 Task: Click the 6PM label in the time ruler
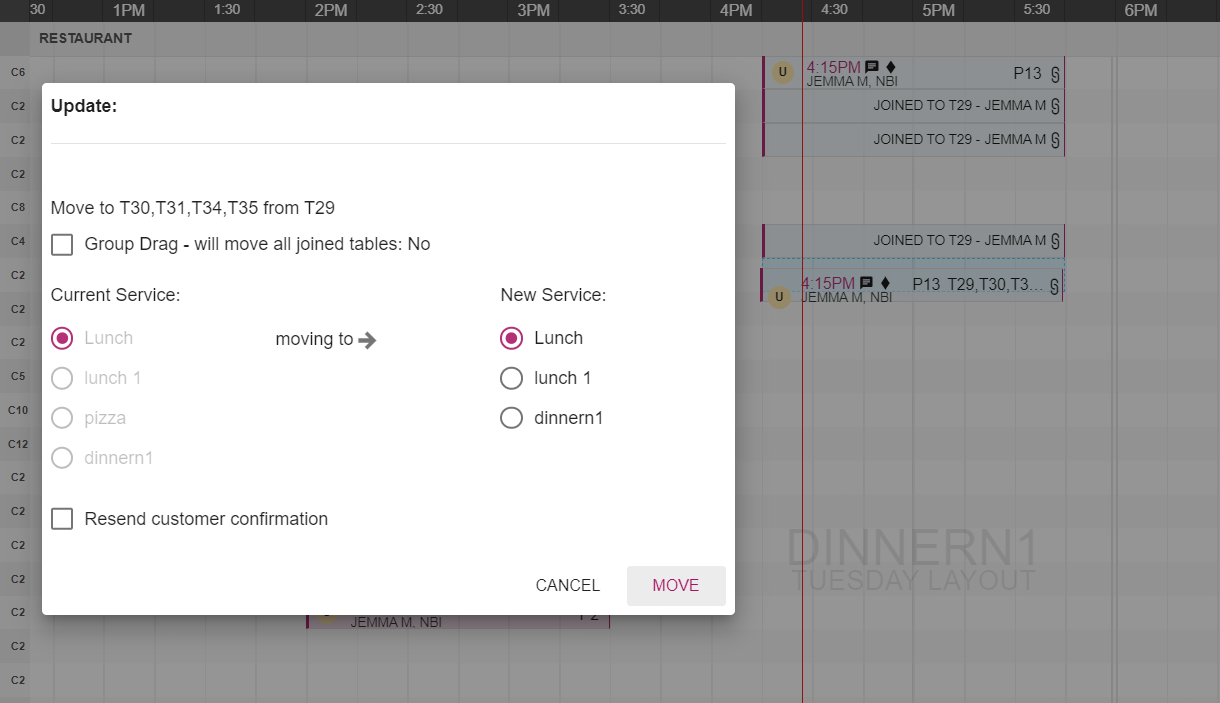(x=1140, y=11)
